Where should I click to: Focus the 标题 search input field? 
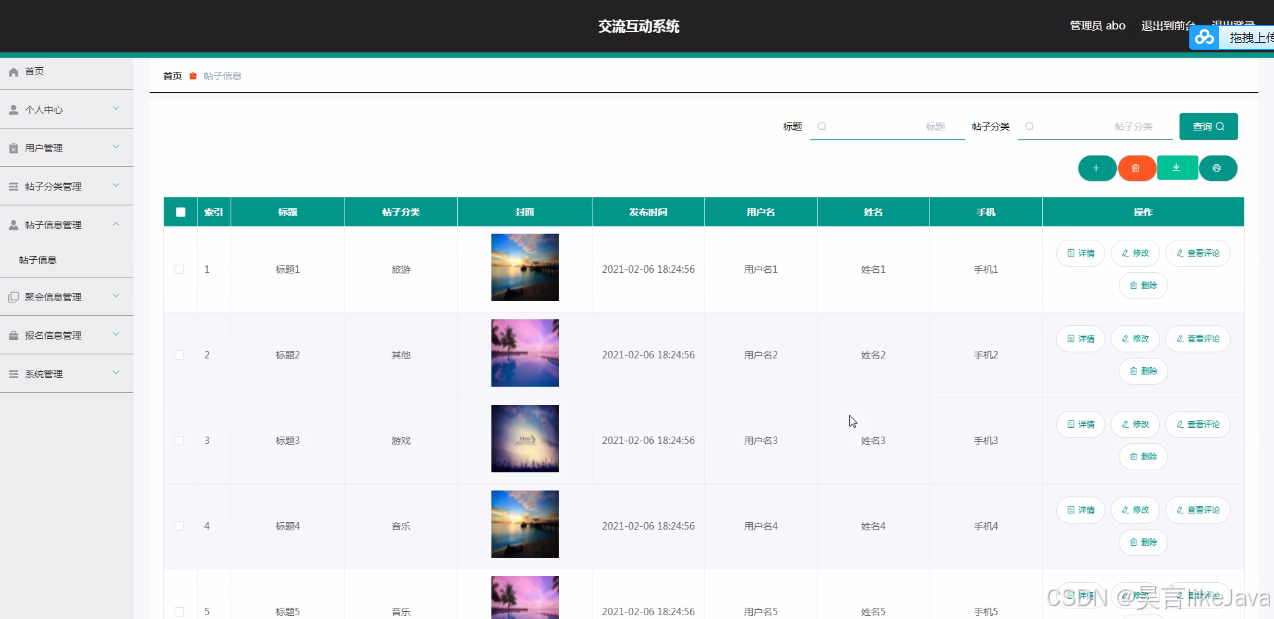coord(887,127)
